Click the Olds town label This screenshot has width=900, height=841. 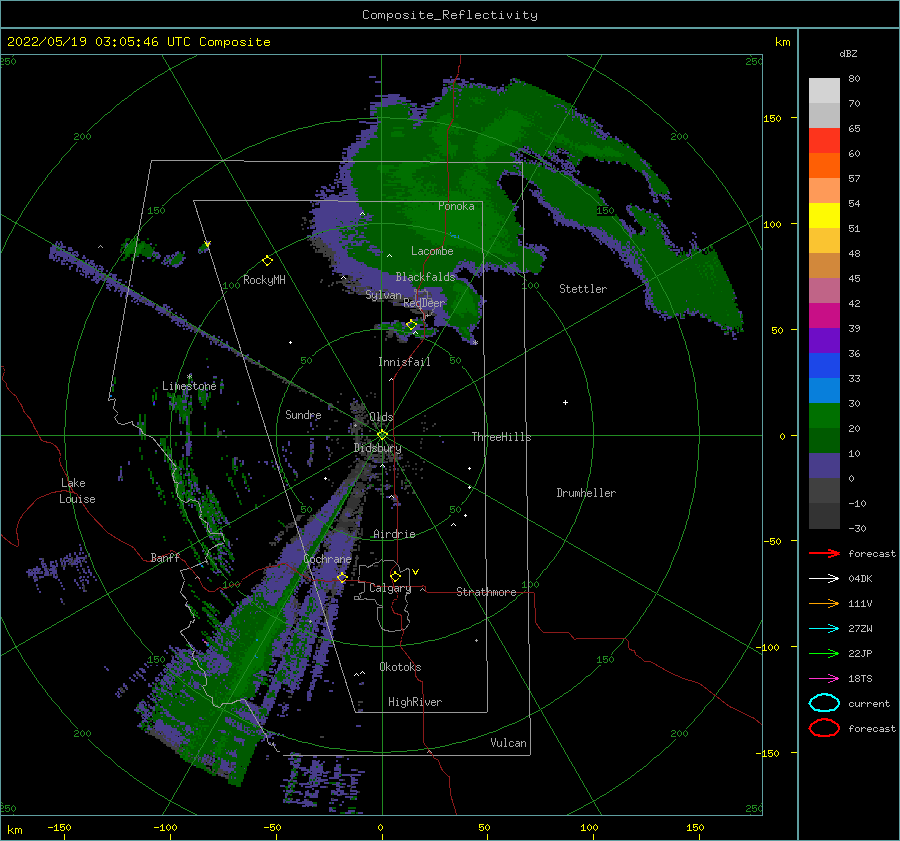pyautogui.click(x=381, y=417)
